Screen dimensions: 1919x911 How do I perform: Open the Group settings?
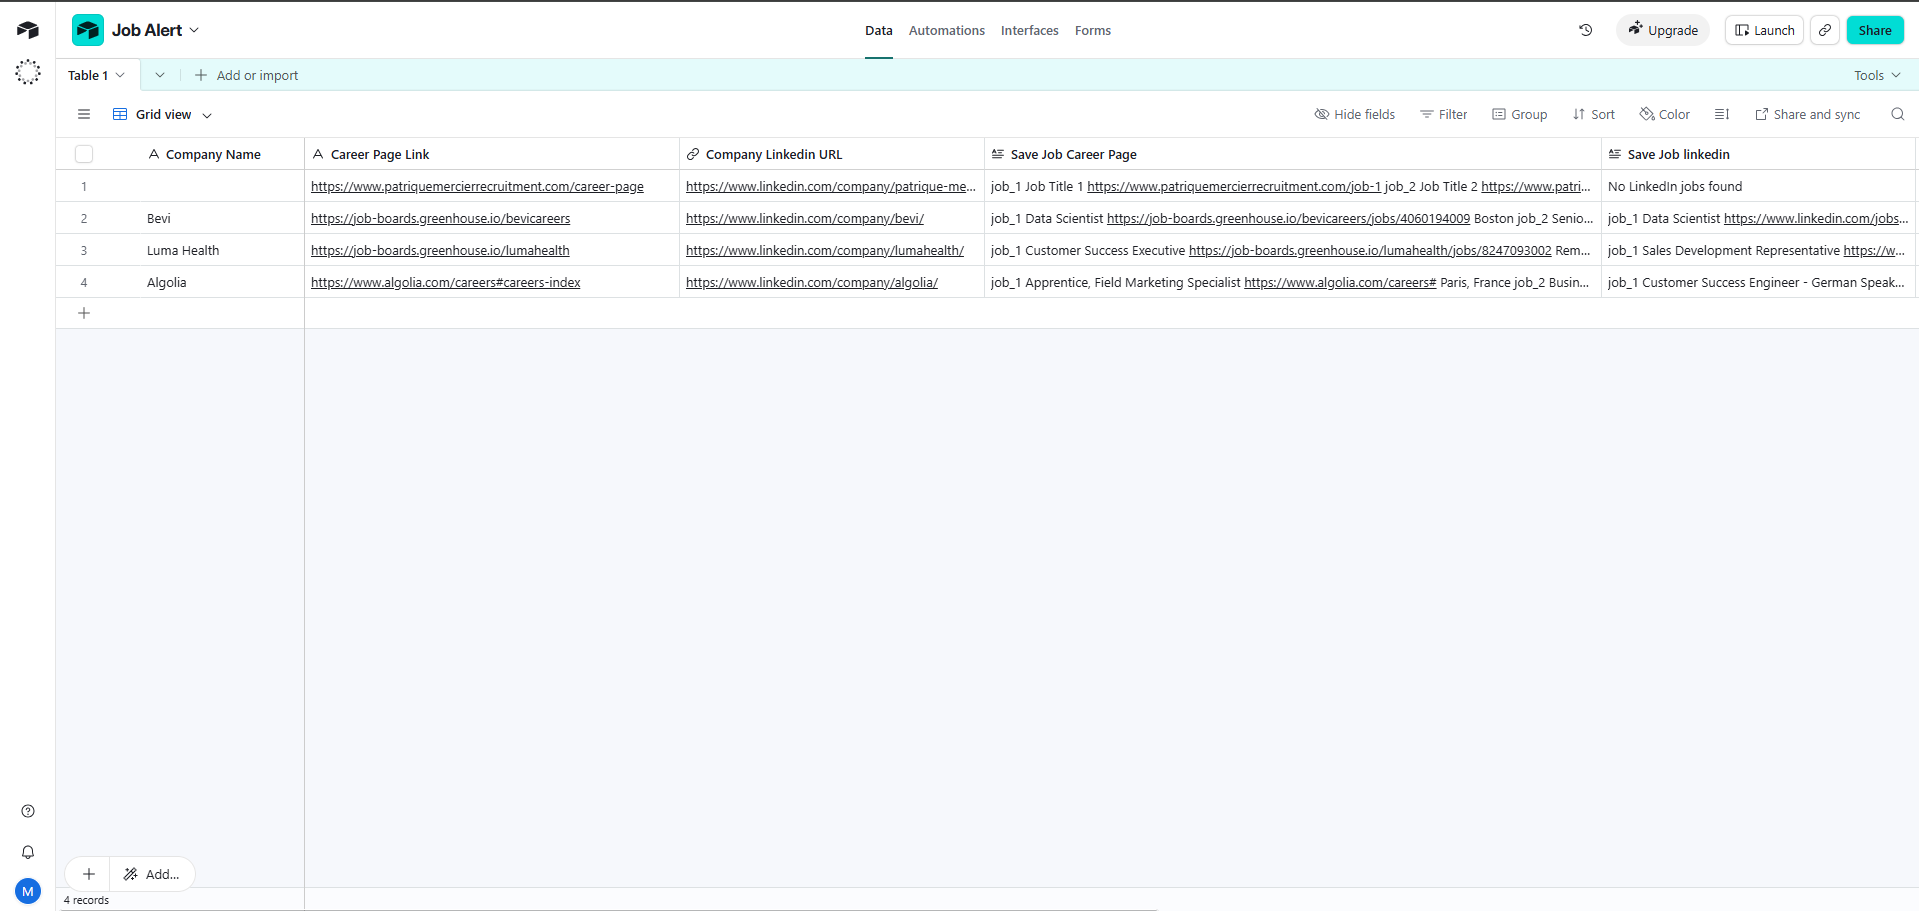[x=1519, y=114]
